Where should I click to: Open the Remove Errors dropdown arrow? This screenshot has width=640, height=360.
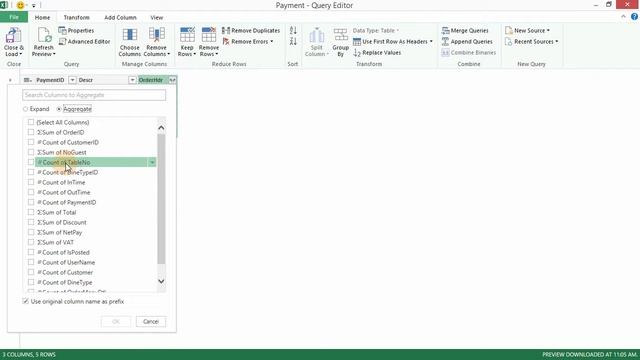point(271,42)
